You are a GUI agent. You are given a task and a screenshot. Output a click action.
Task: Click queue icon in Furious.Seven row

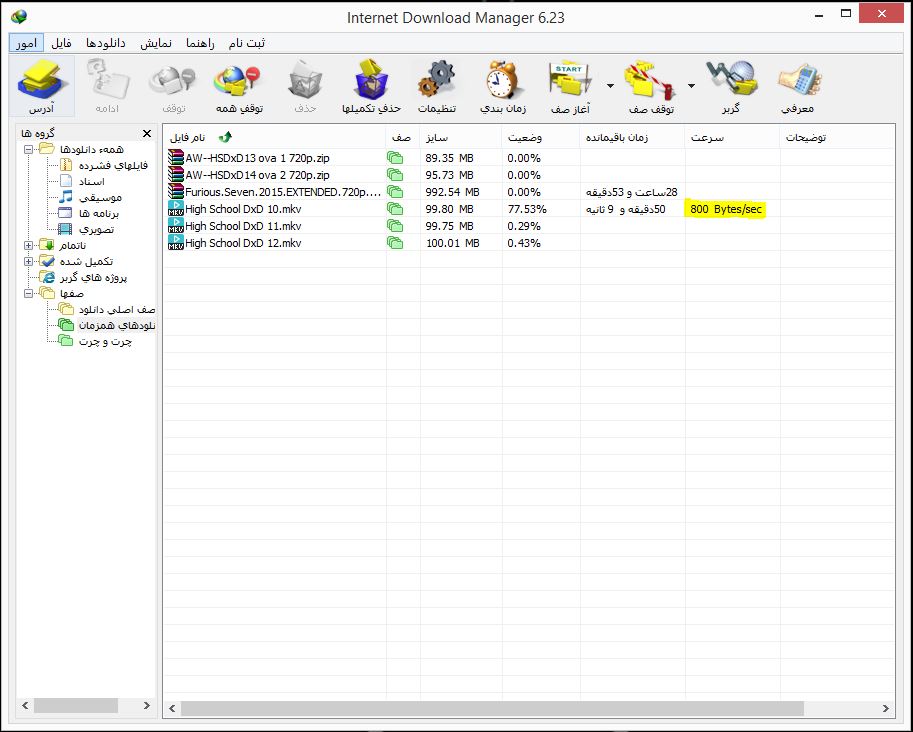(x=395, y=192)
